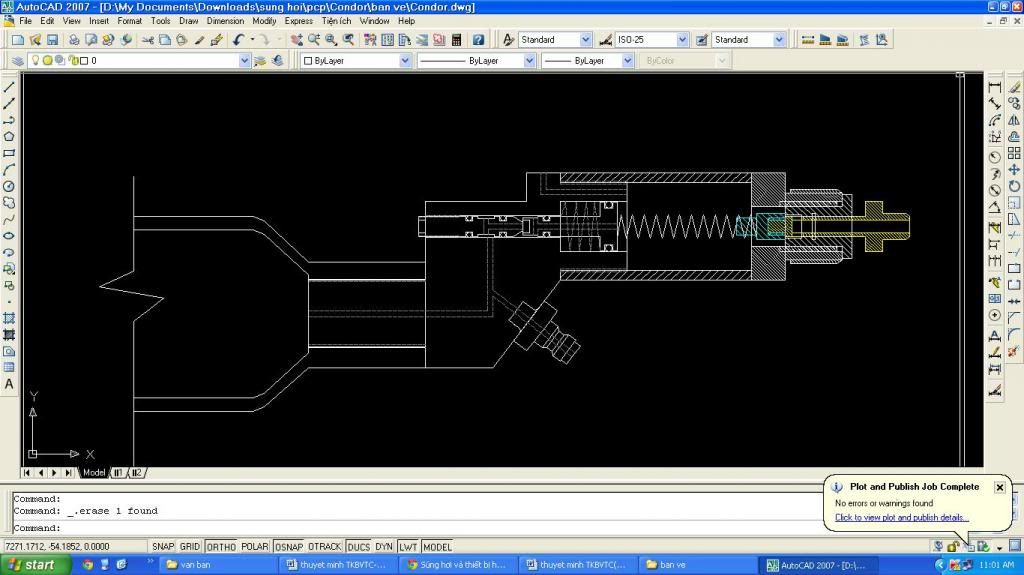This screenshot has height=575, width=1024.
Task: Select the Mirror modify tool
Action: click(1014, 120)
